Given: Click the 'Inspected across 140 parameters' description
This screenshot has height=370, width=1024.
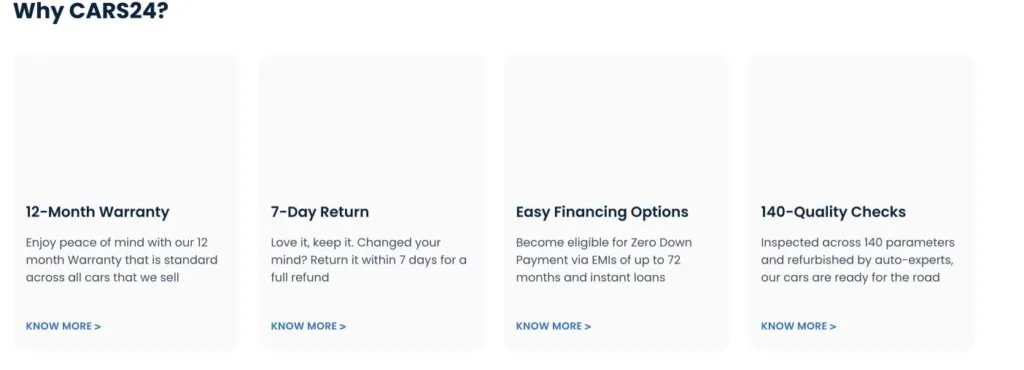Looking at the screenshot, I should [857, 260].
